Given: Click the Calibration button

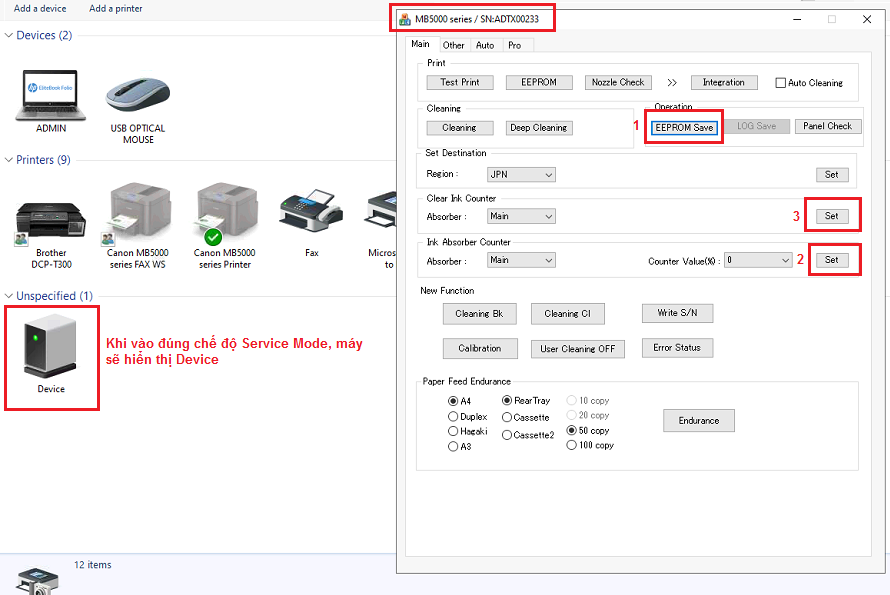Looking at the screenshot, I should point(480,349).
